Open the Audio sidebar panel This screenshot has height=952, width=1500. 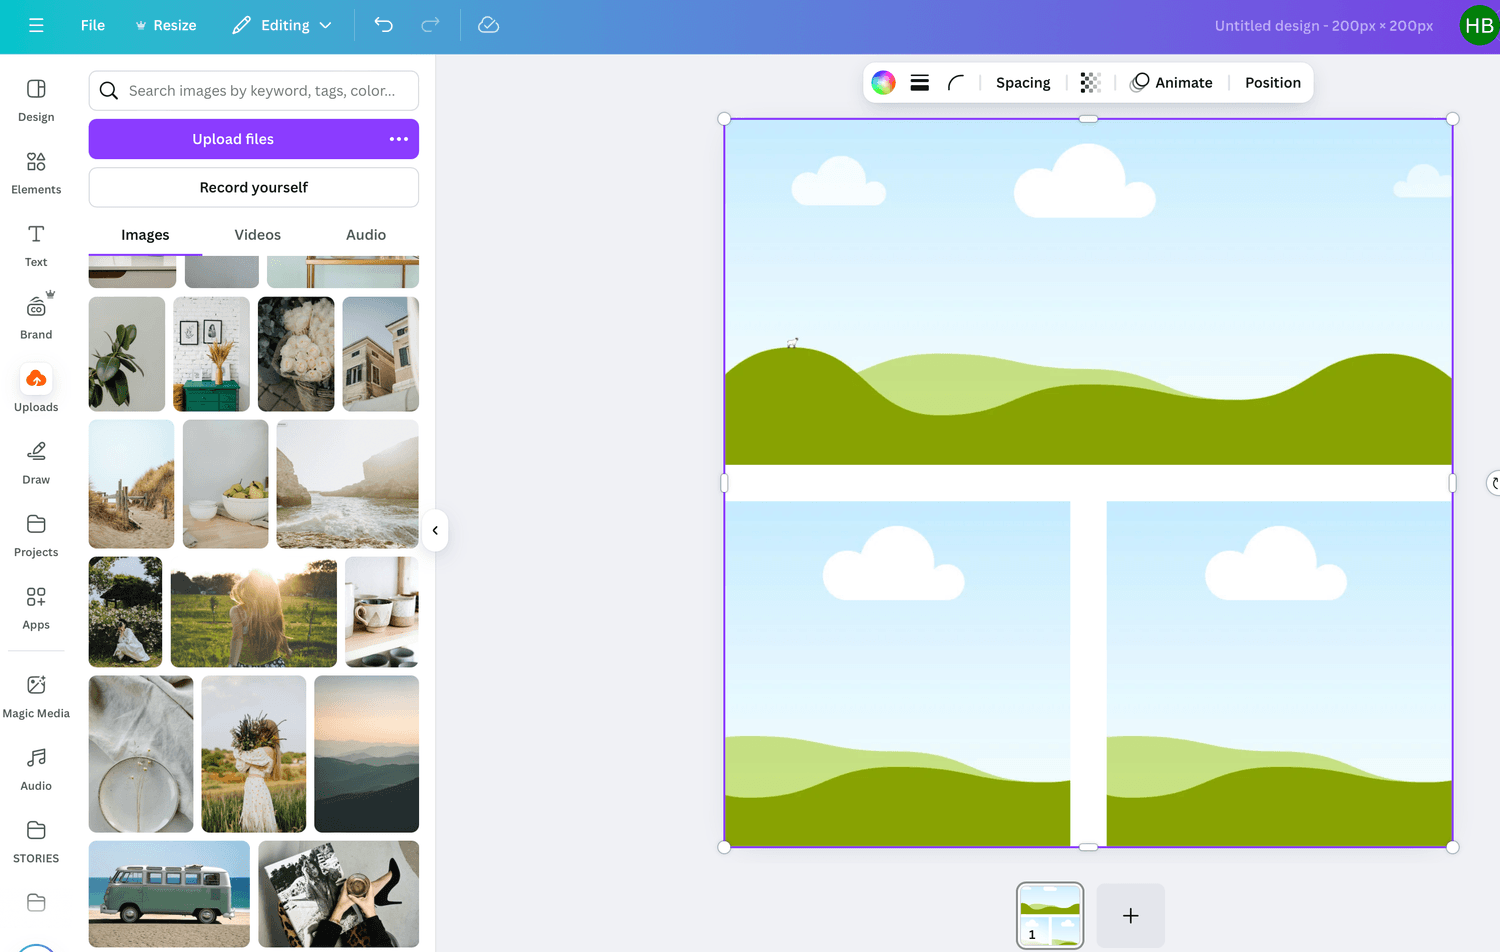(36, 769)
